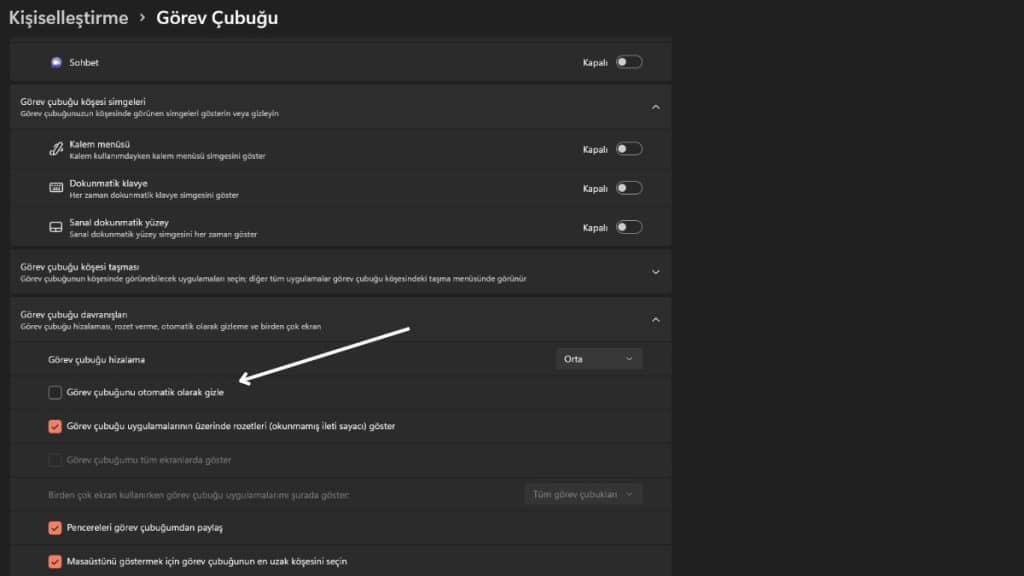Click the Kişiselleştirme breadcrumb link
This screenshot has width=1024, height=576.
point(67,17)
